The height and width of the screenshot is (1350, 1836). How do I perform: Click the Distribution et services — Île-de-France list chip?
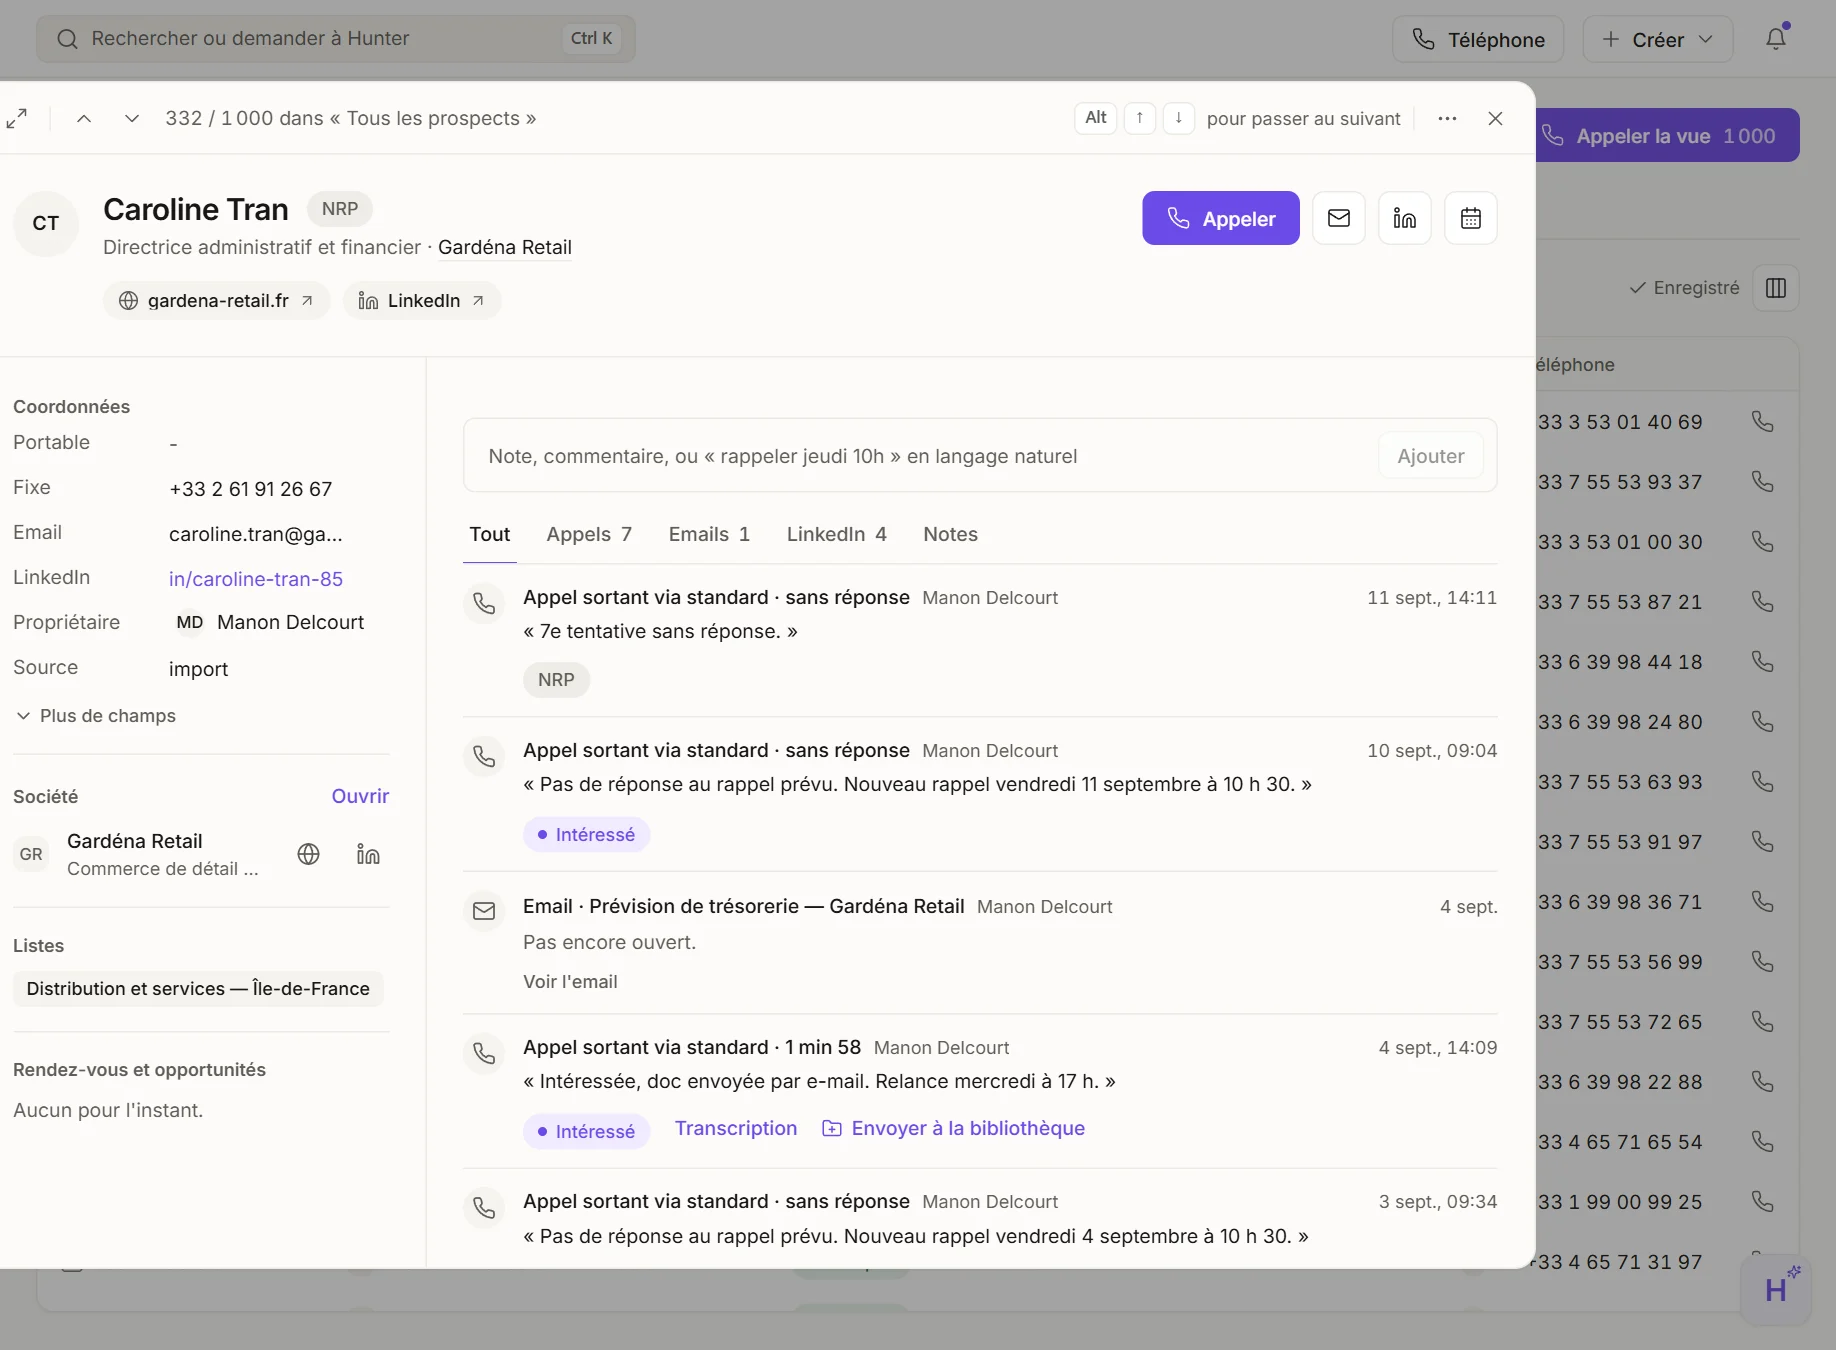coord(198,989)
